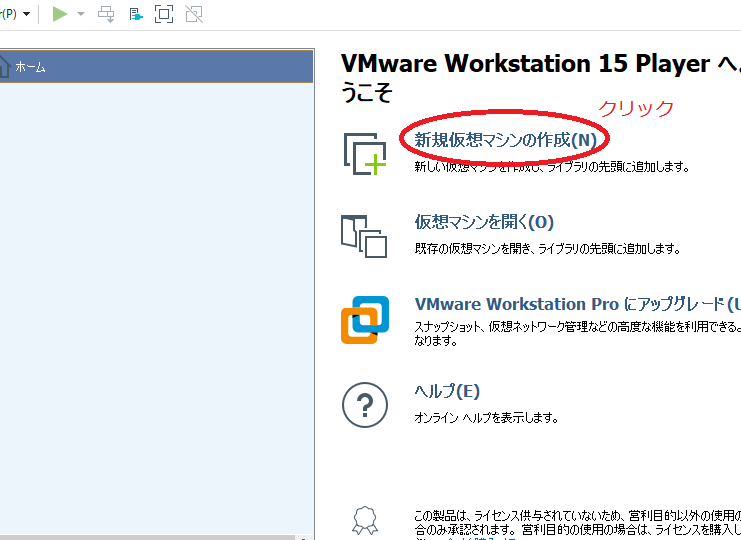Click the この製品は、ライセンス供与されていない notice text

pyautogui.click(x=577, y=523)
